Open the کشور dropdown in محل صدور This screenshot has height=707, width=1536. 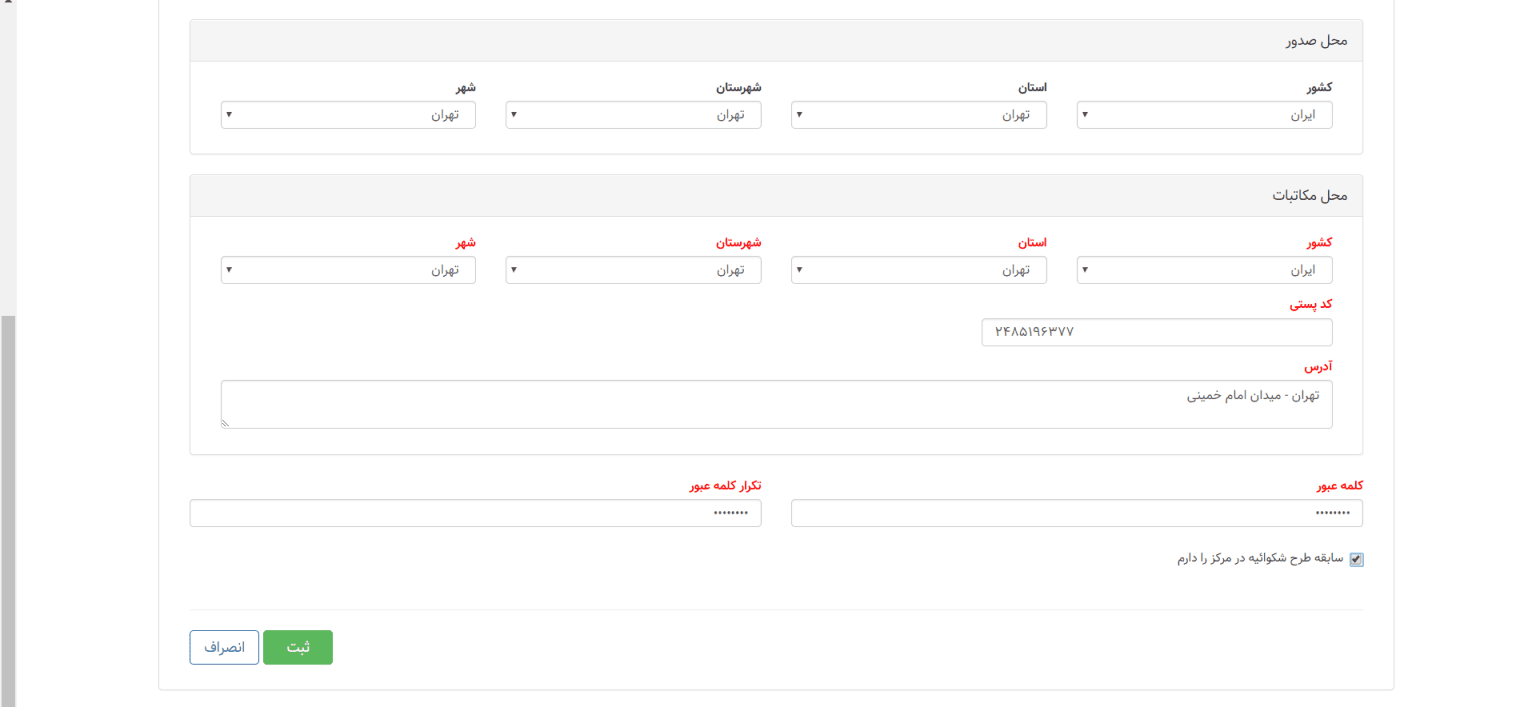[x=1204, y=115]
